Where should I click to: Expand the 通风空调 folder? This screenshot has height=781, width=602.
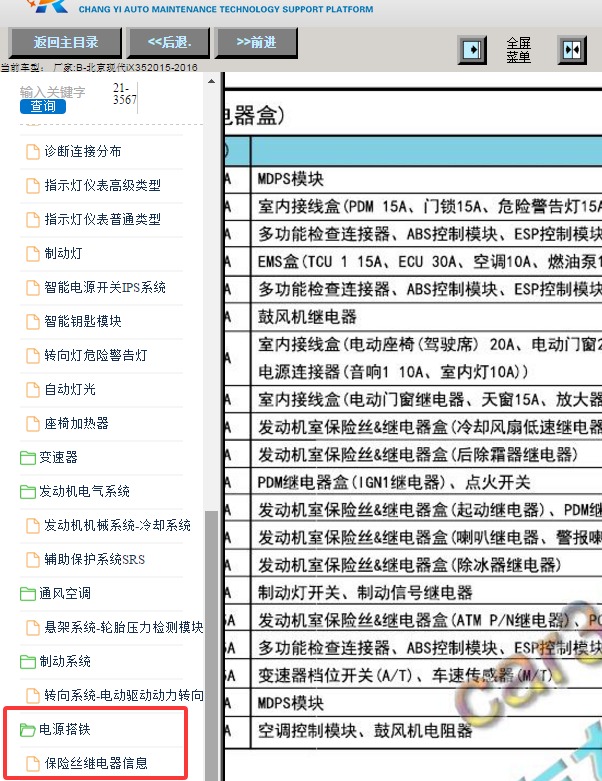(65, 593)
